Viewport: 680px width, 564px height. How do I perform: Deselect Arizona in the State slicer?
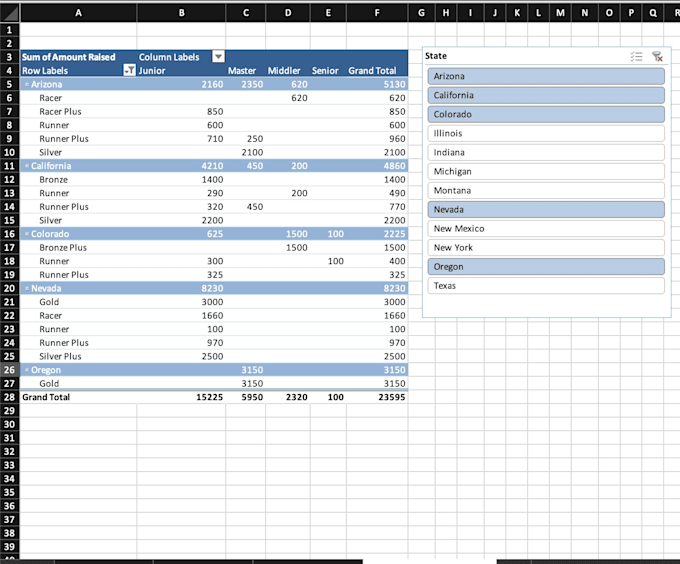click(546, 76)
